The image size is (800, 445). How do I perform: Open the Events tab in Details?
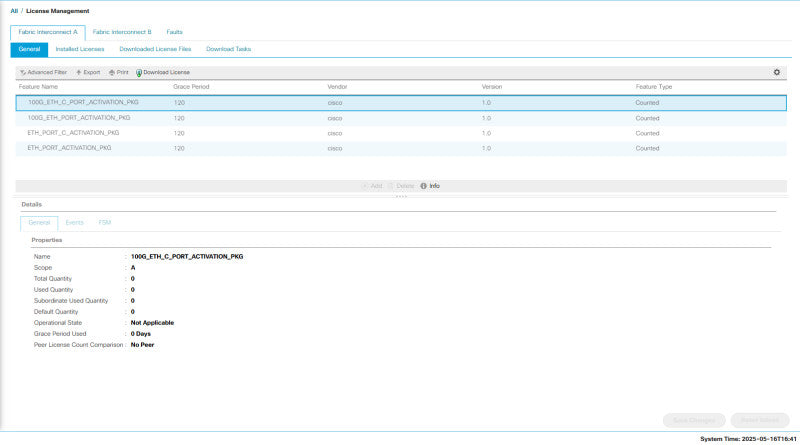pos(74,223)
